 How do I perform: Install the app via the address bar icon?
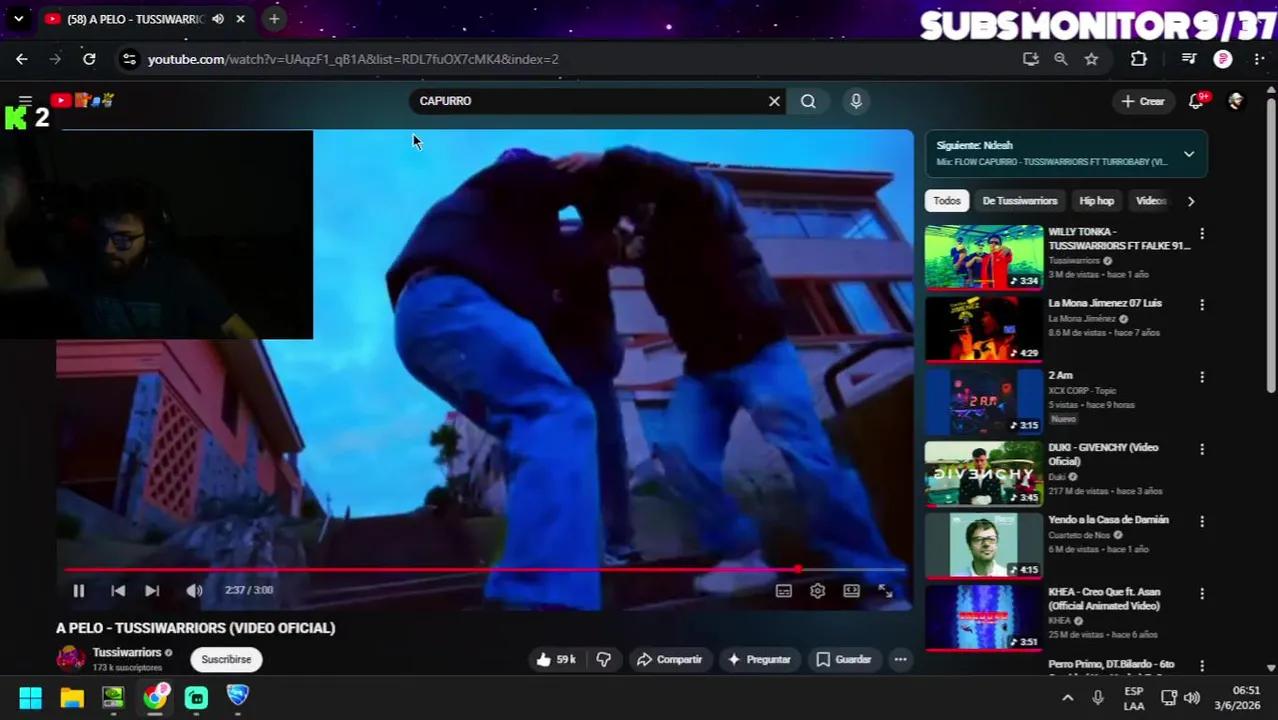tap(1031, 59)
